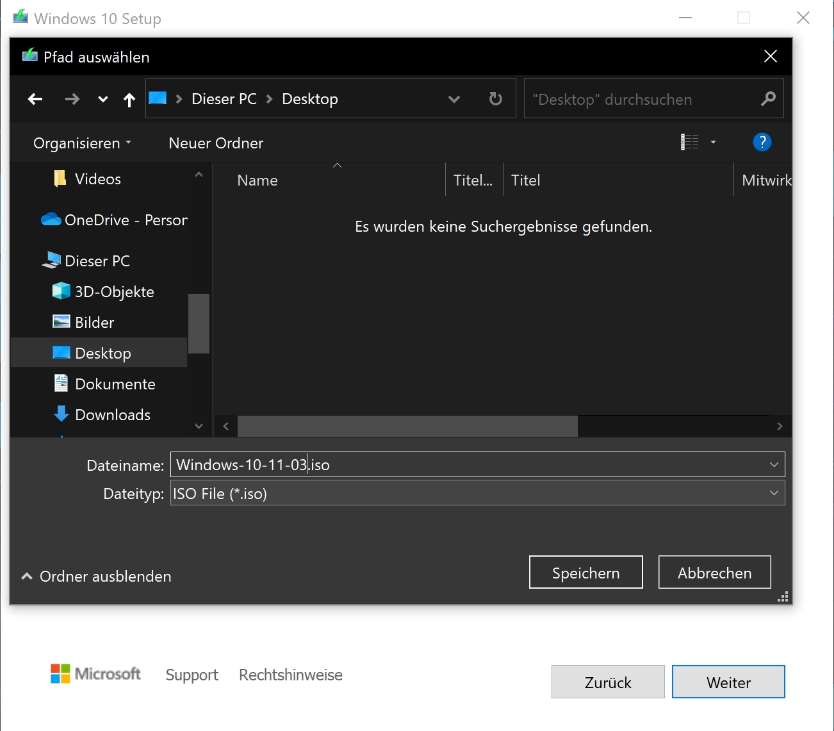This screenshot has height=731, width=834.
Task: Click Abbrechen to cancel the dialog
Action: pyautogui.click(x=714, y=572)
